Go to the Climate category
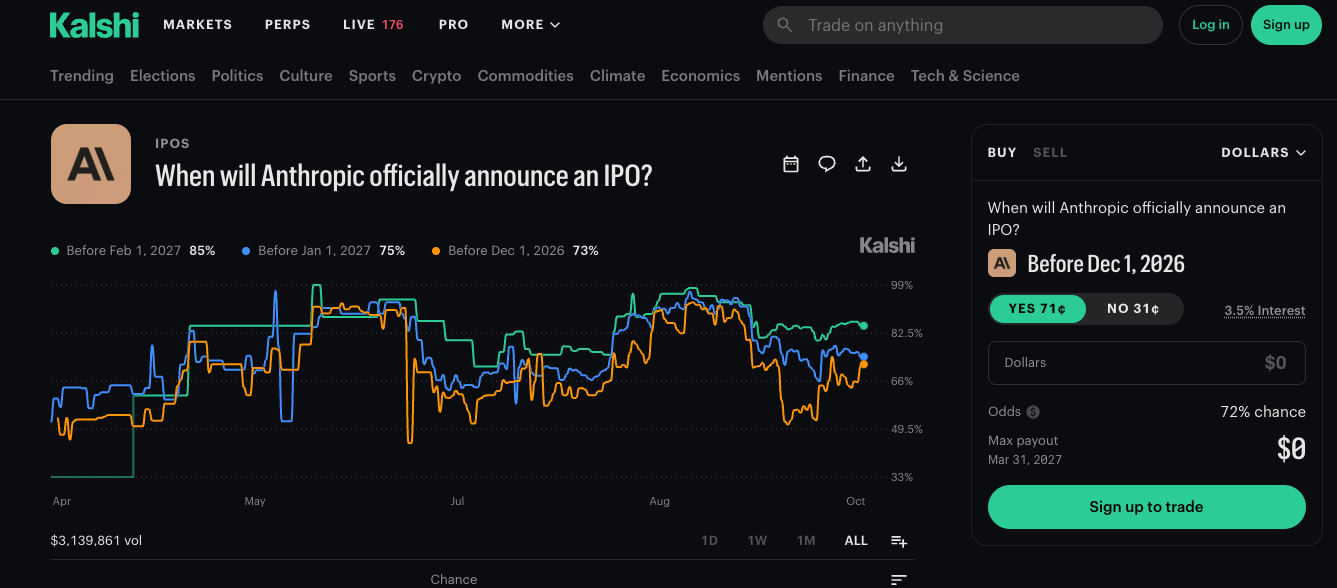This screenshot has width=1337, height=588. [618, 76]
